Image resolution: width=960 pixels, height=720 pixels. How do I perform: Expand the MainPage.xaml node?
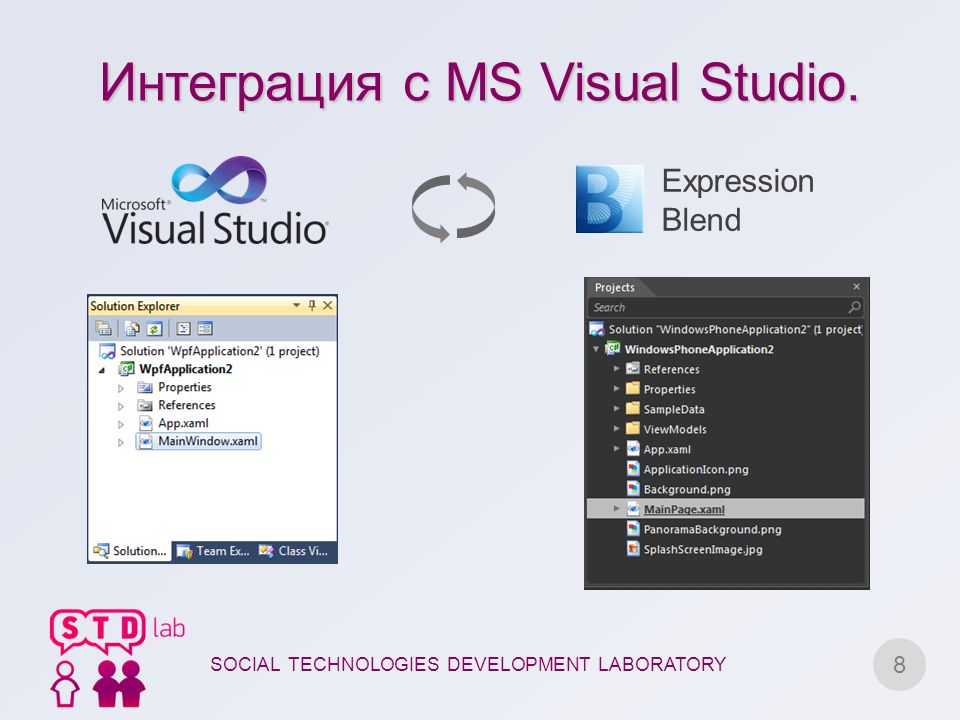pos(617,509)
